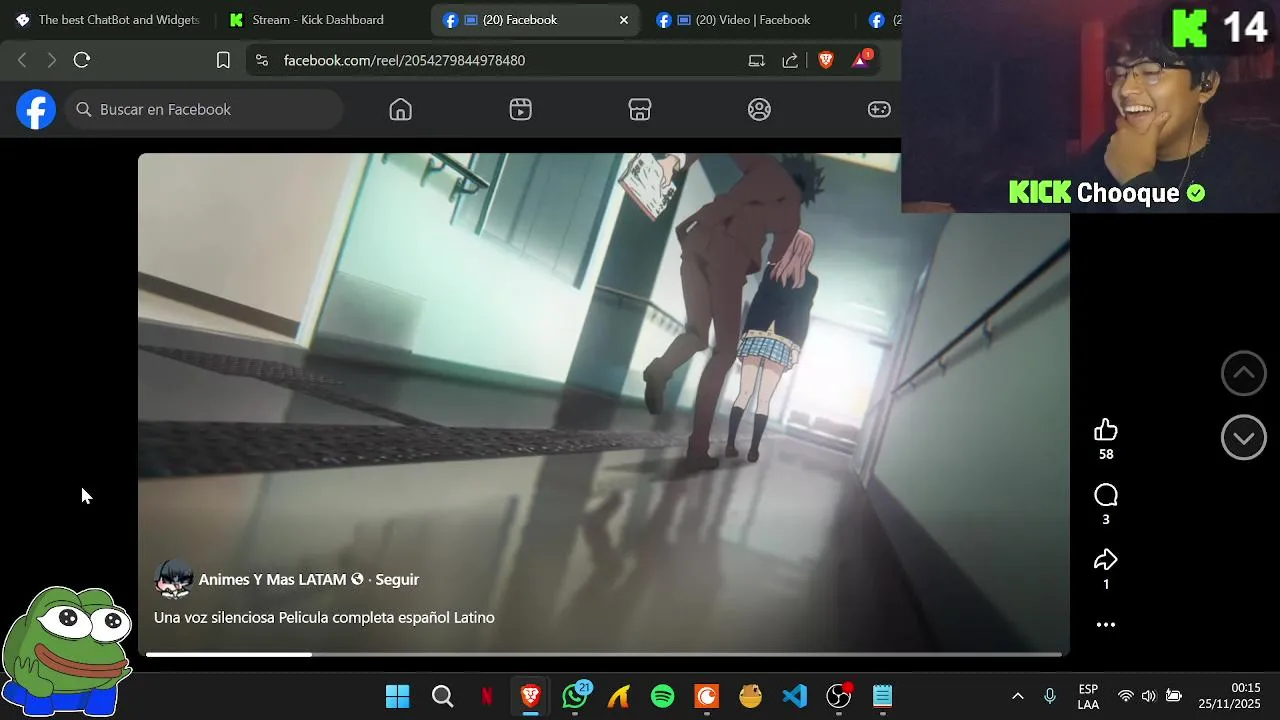Screen dimensions: 1280x720
Task: Open Brave Rewards triangle icon
Action: pyautogui.click(x=861, y=59)
